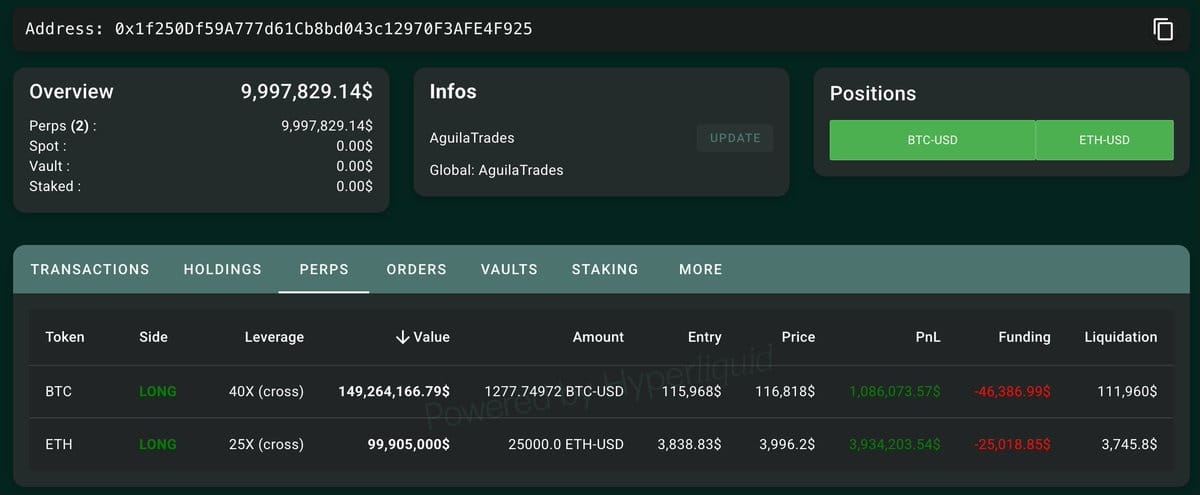Open the BTC-USD position button
The height and width of the screenshot is (495, 1200).
coord(932,140)
